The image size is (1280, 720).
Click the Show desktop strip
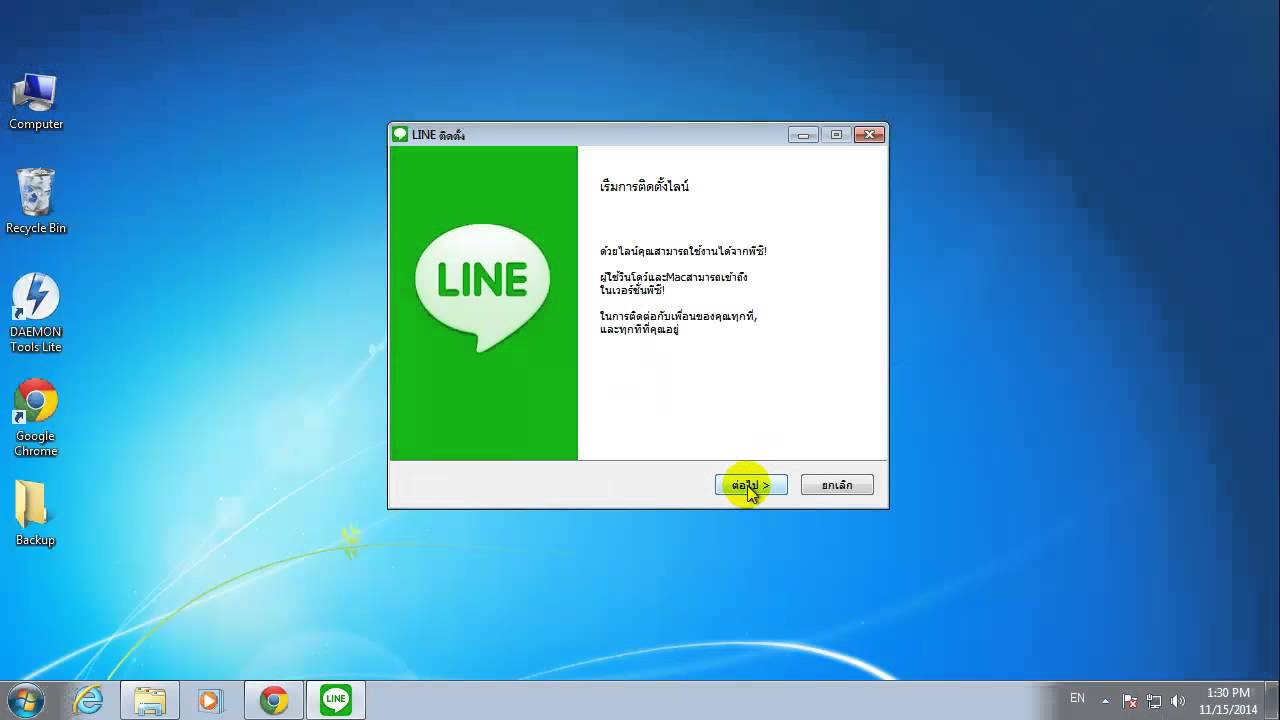1273,700
